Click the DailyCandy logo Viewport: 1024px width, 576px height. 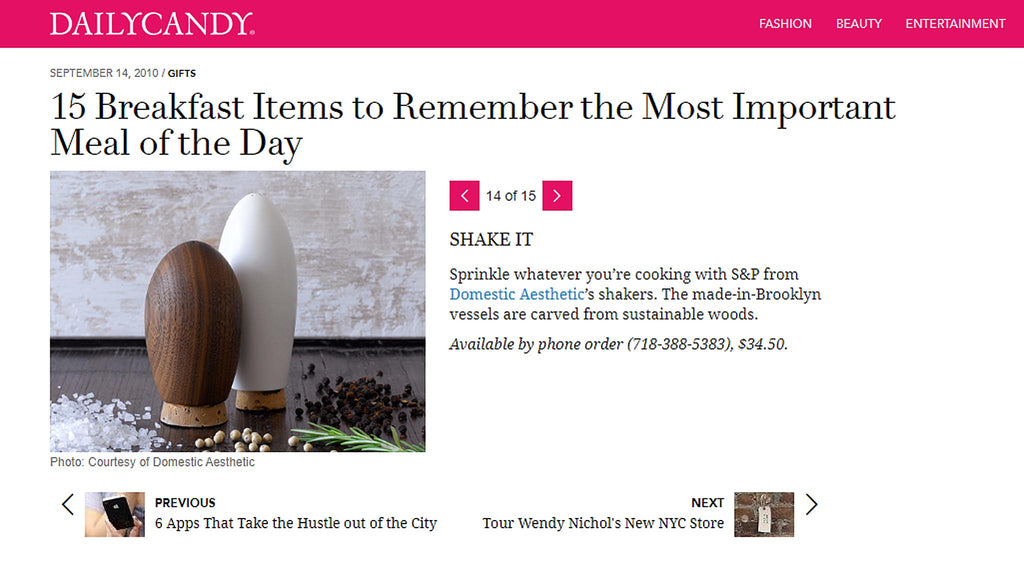[152, 24]
